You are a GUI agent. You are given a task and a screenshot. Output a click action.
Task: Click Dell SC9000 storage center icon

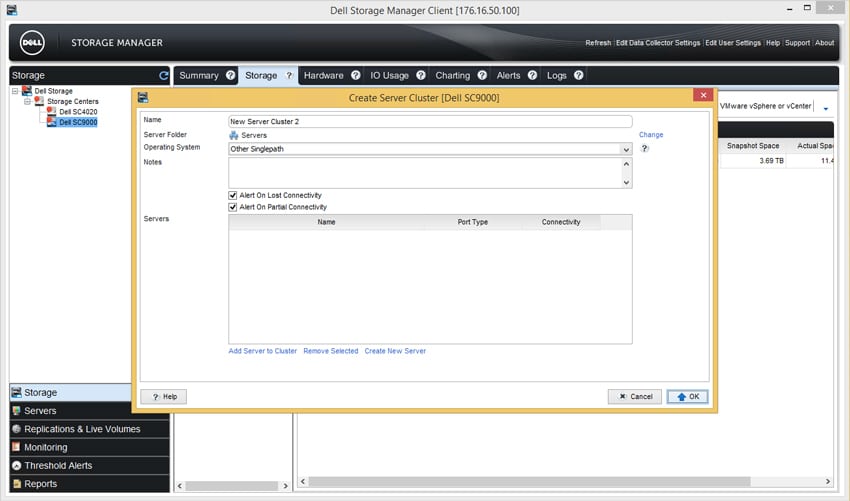click(x=51, y=122)
